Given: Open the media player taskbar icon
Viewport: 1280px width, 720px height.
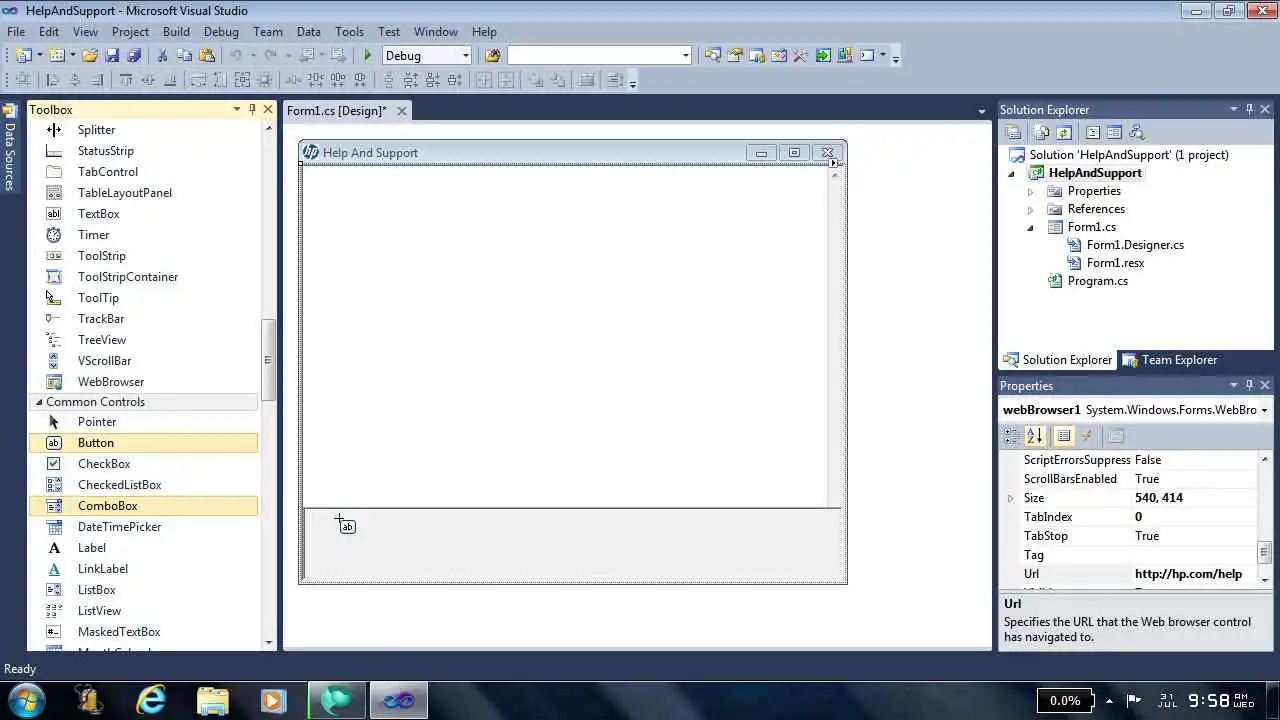Looking at the screenshot, I should coord(273,700).
